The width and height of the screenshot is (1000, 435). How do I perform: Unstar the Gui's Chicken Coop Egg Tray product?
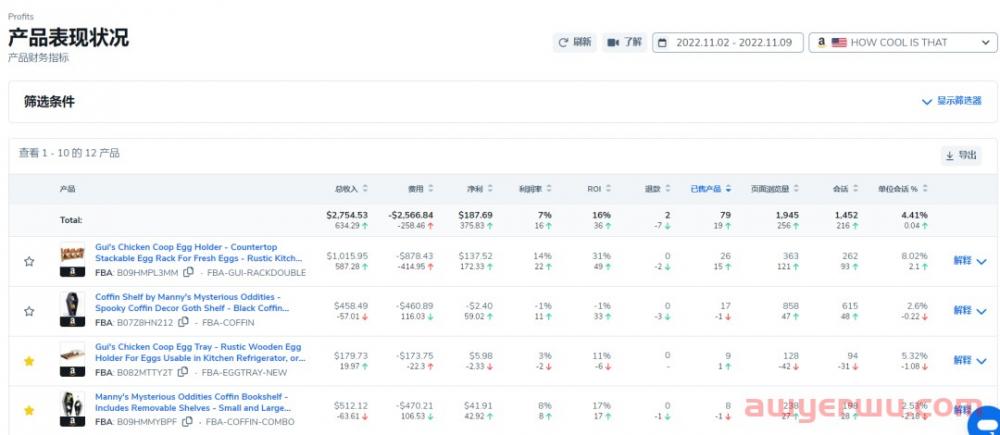[29, 361]
